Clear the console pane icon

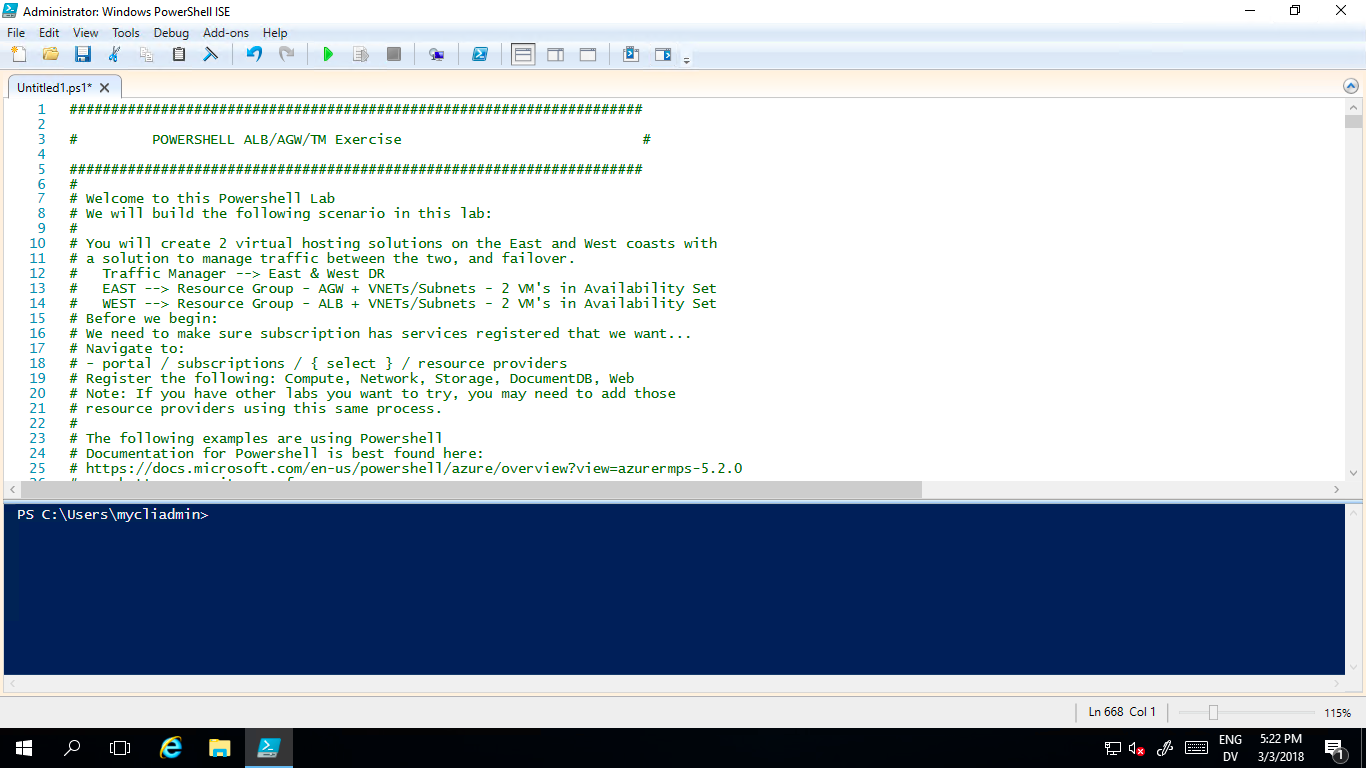(211, 54)
